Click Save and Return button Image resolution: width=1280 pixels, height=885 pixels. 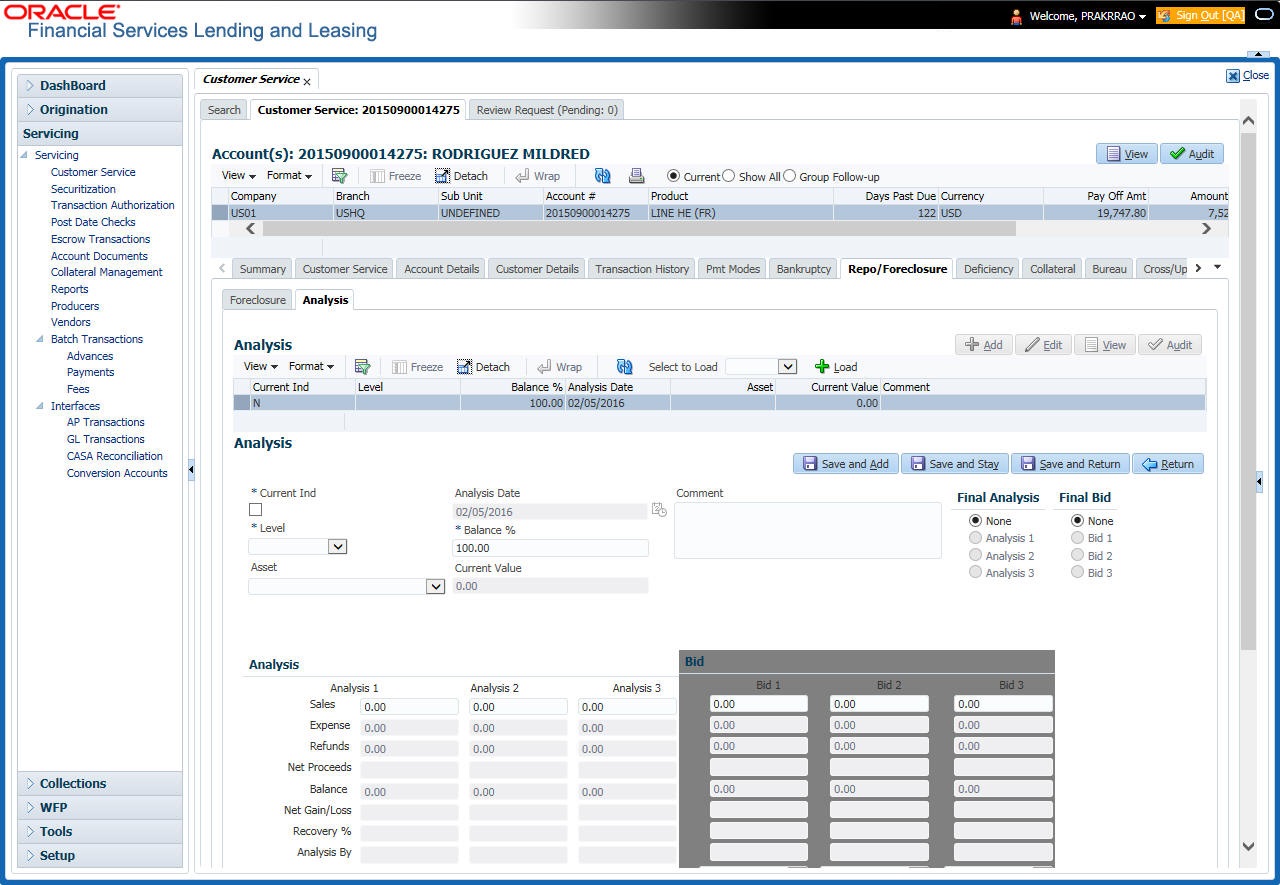point(1070,464)
